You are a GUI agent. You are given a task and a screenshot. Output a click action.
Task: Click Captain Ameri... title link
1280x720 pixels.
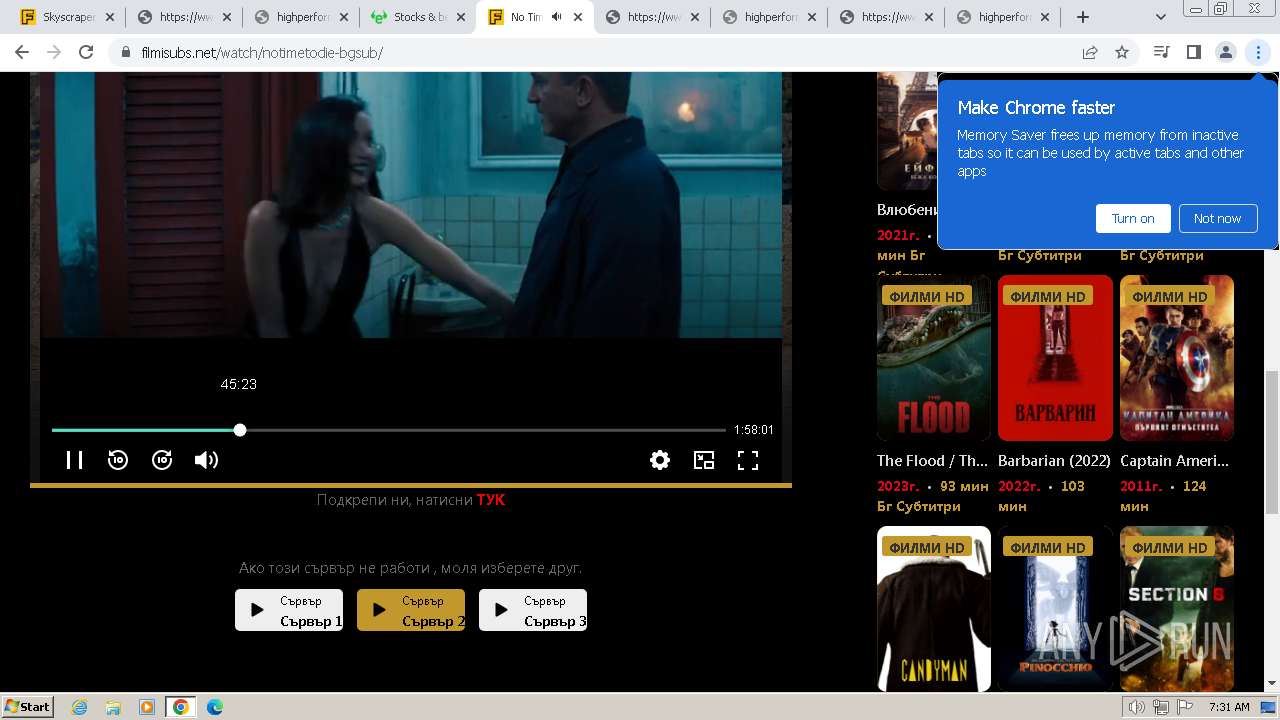coord(1174,461)
